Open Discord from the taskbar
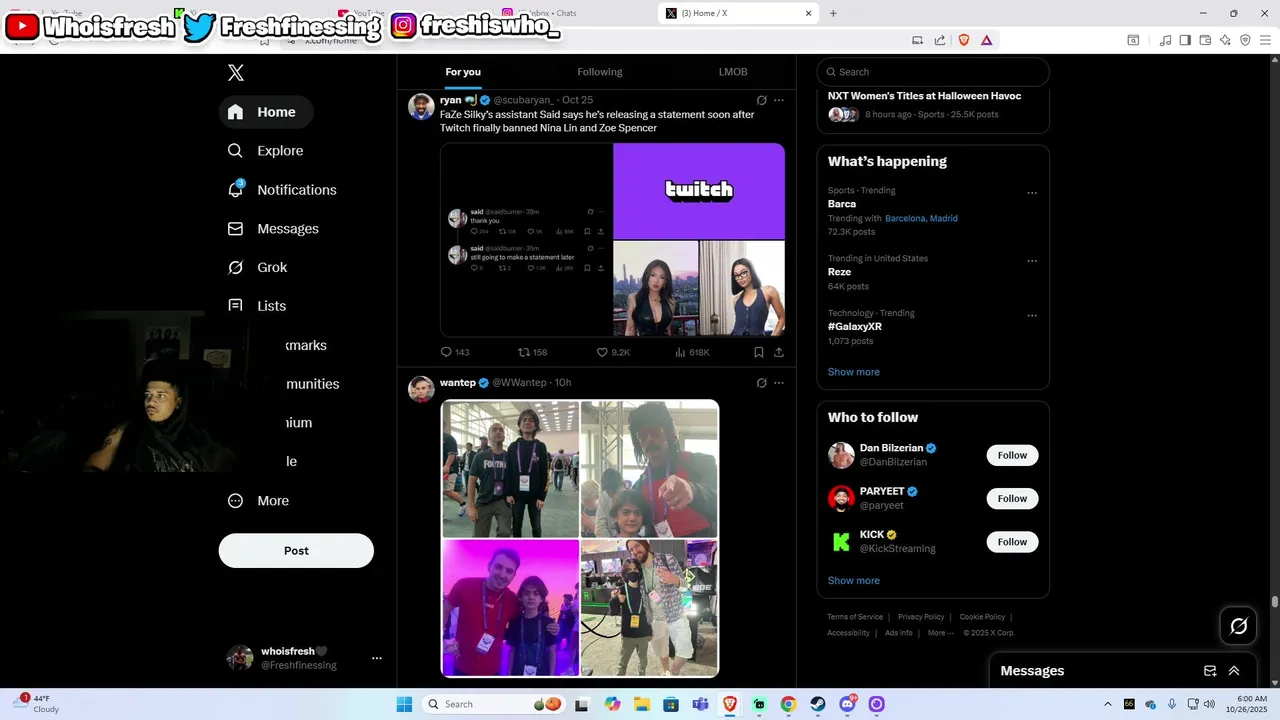Screen dimensions: 1280x720 click(847, 704)
